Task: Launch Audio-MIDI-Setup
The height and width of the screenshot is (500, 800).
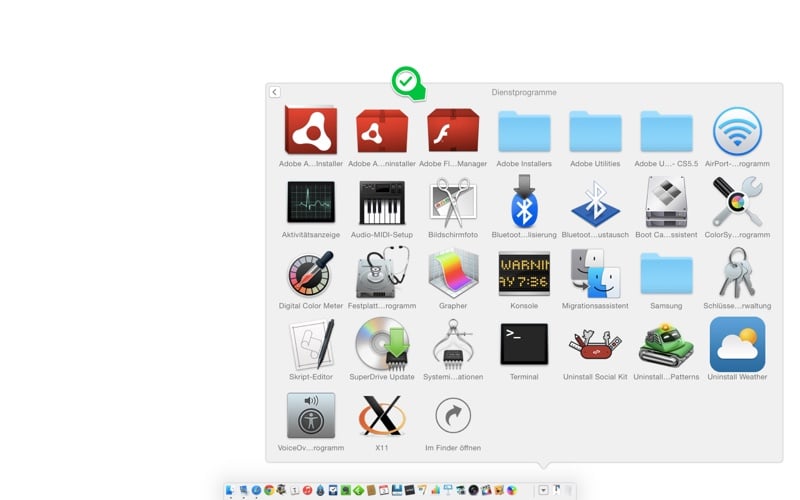Action: click(382, 203)
